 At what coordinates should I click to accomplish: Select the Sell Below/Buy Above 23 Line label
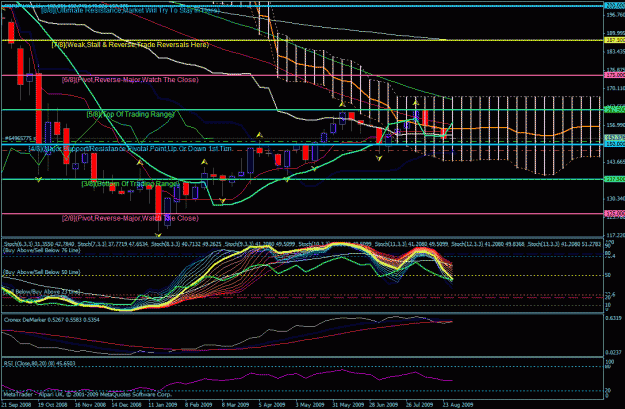point(41,292)
